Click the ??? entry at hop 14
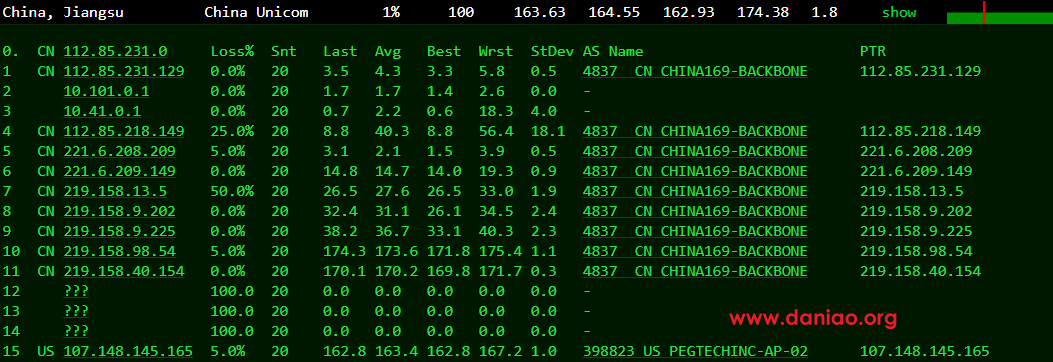This screenshot has height=362, width=1053. (x=77, y=331)
